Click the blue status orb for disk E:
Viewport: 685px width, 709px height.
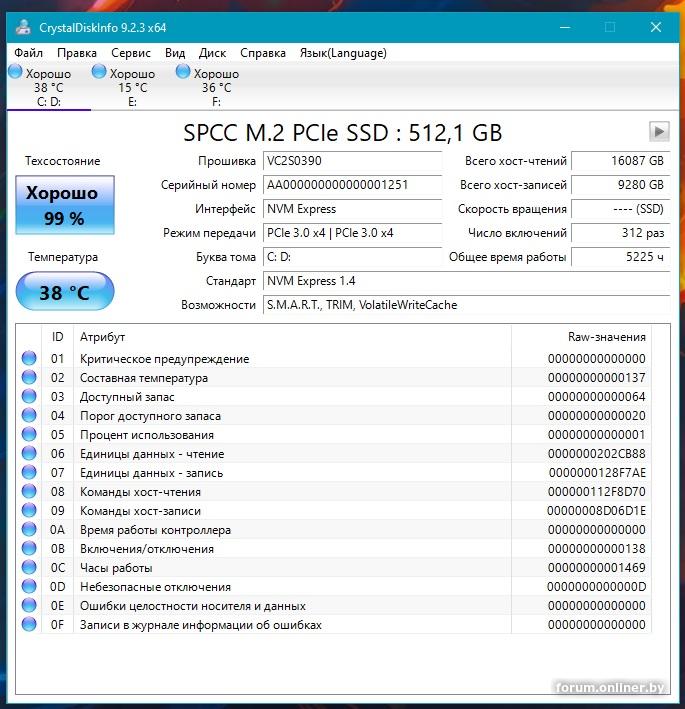(x=99, y=72)
